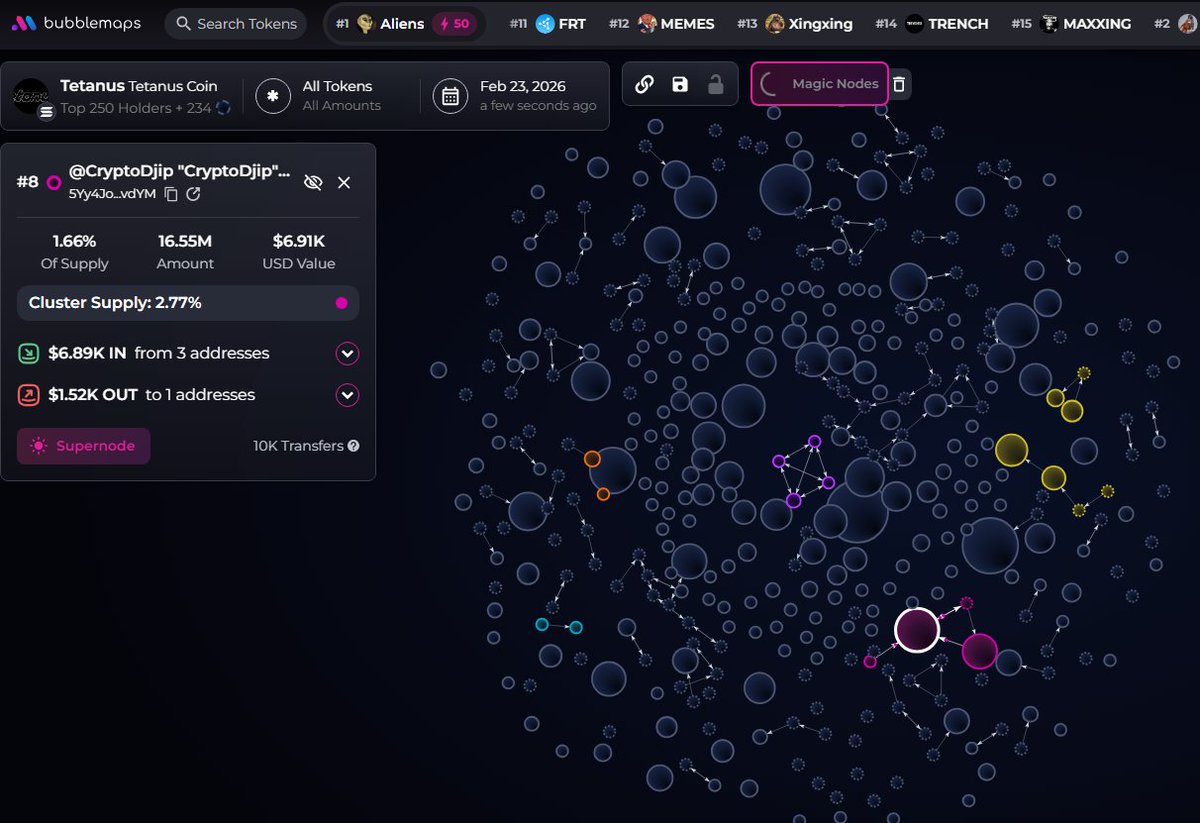Click the 1.66% Of Supply value
The height and width of the screenshot is (823, 1200).
tap(75, 241)
